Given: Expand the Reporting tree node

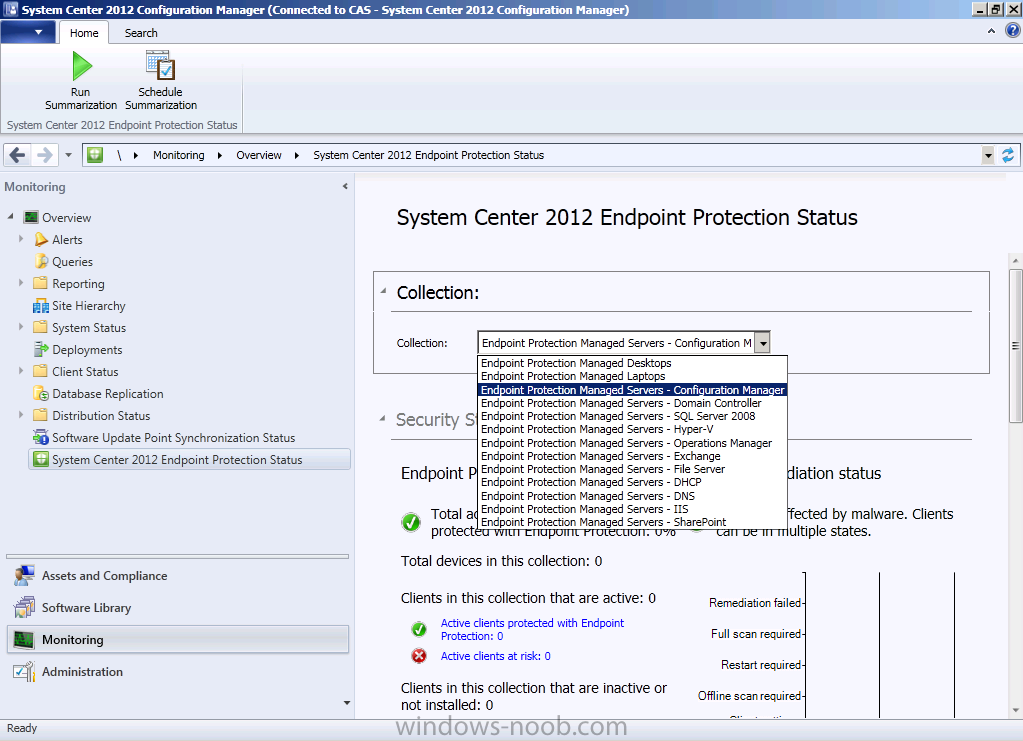Looking at the screenshot, I should [x=21, y=282].
